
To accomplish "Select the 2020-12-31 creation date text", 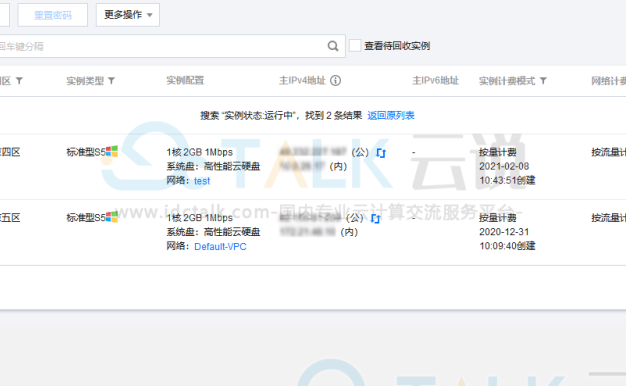I will [x=504, y=232].
